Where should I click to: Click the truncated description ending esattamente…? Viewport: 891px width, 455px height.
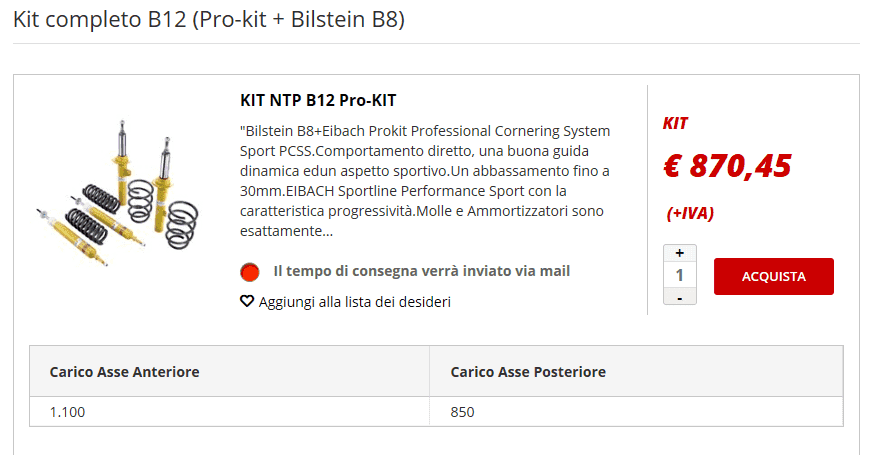point(286,231)
